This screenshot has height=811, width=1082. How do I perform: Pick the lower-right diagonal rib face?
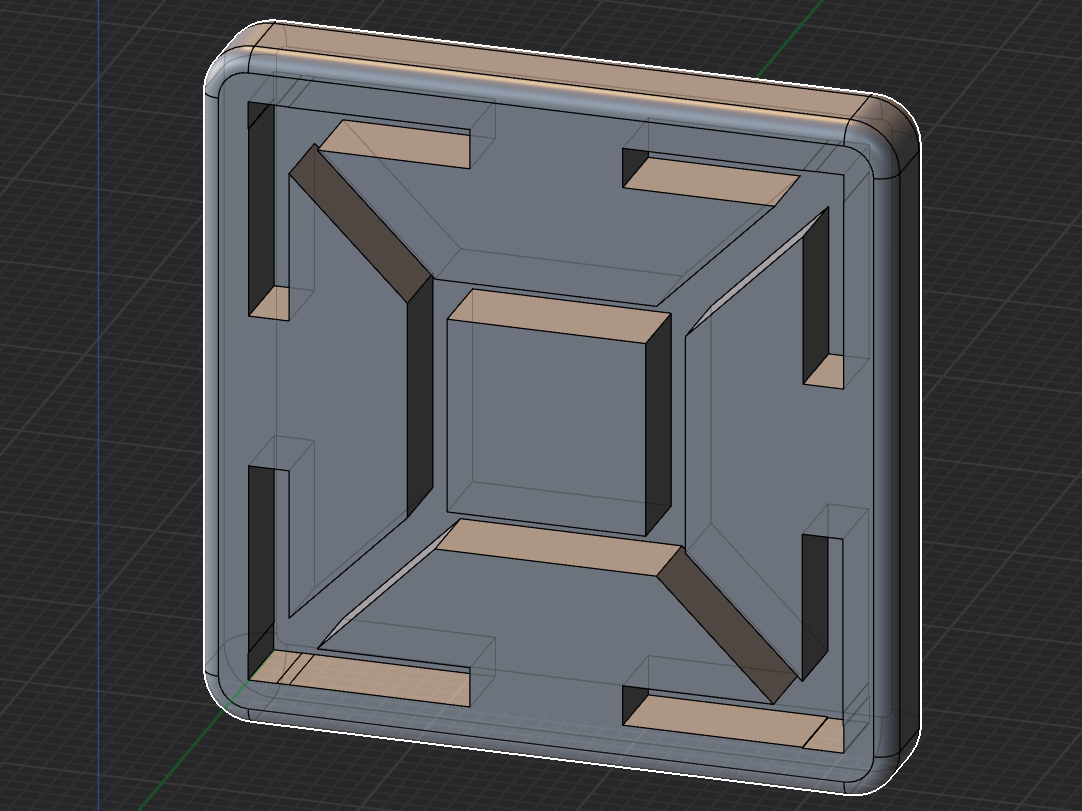click(x=727, y=625)
